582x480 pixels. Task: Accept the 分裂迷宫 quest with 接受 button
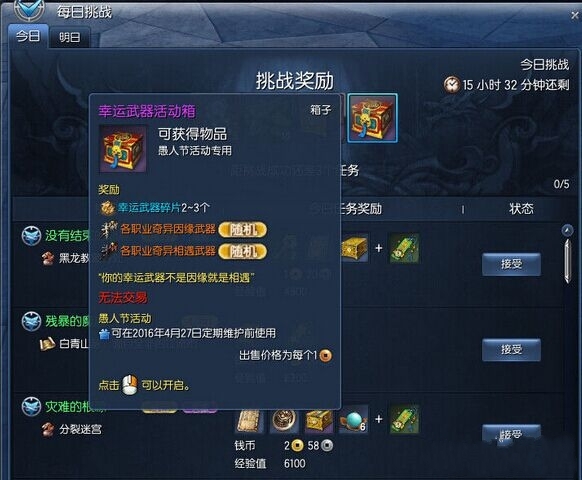[511, 434]
